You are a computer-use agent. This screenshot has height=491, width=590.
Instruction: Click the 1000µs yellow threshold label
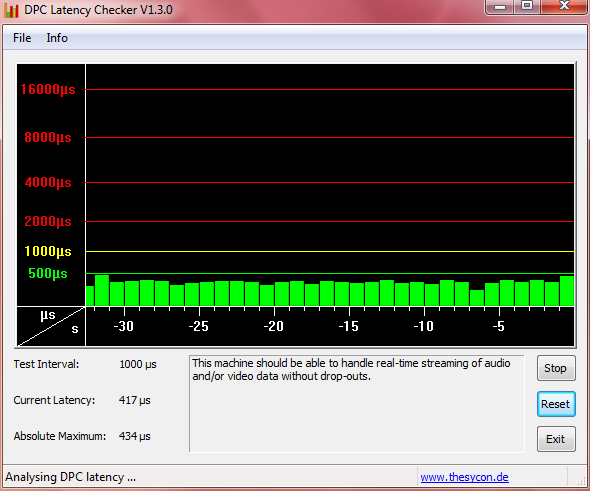(48, 251)
